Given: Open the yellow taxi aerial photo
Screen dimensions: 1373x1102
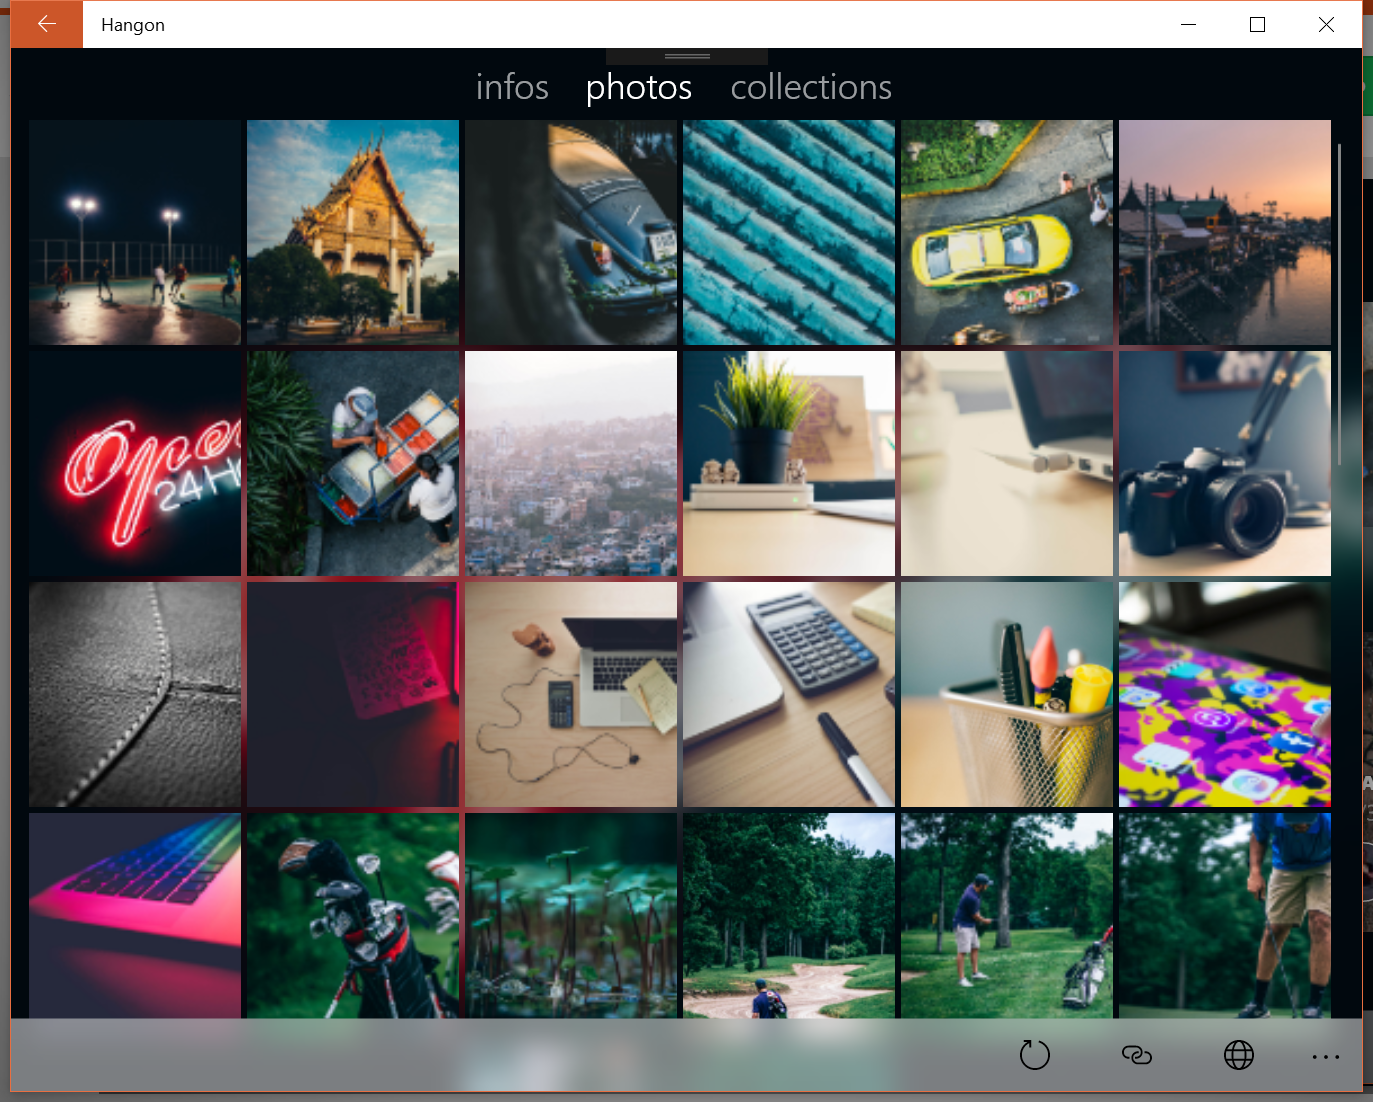Looking at the screenshot, I should [x=1007, y=232].
